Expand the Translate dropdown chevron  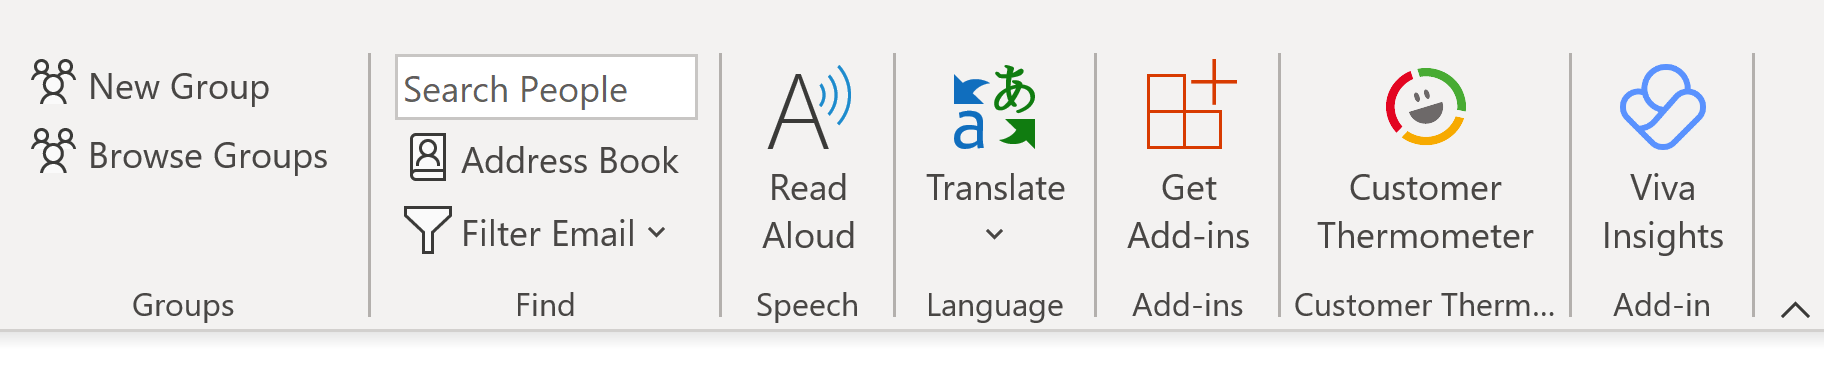tap(994, 235)
